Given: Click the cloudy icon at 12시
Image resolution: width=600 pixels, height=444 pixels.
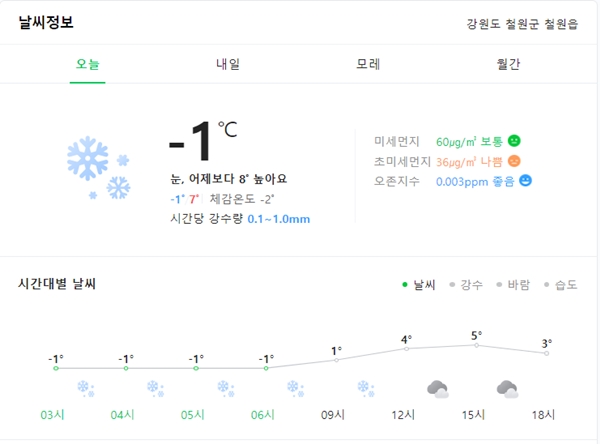Looking at the screenshot, I should tap(438, 389).
